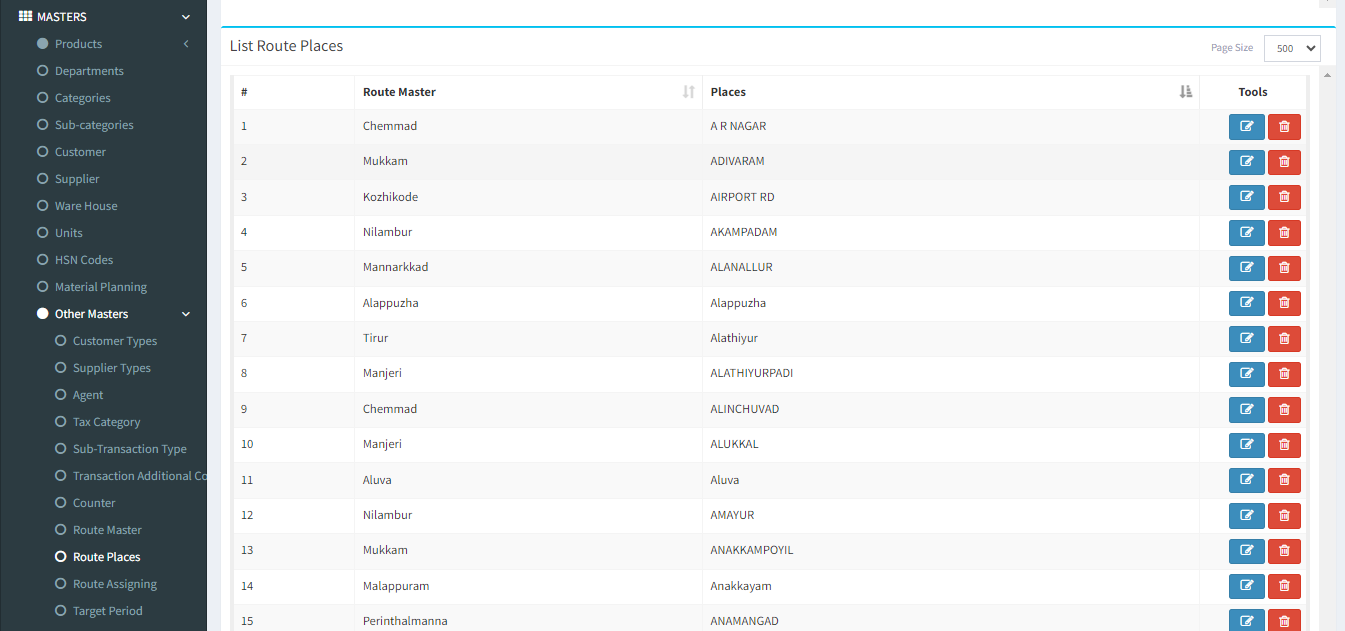Edit the Aluva entry
The width and height of the screenshot is (1345, 631).
(1246, 480)
